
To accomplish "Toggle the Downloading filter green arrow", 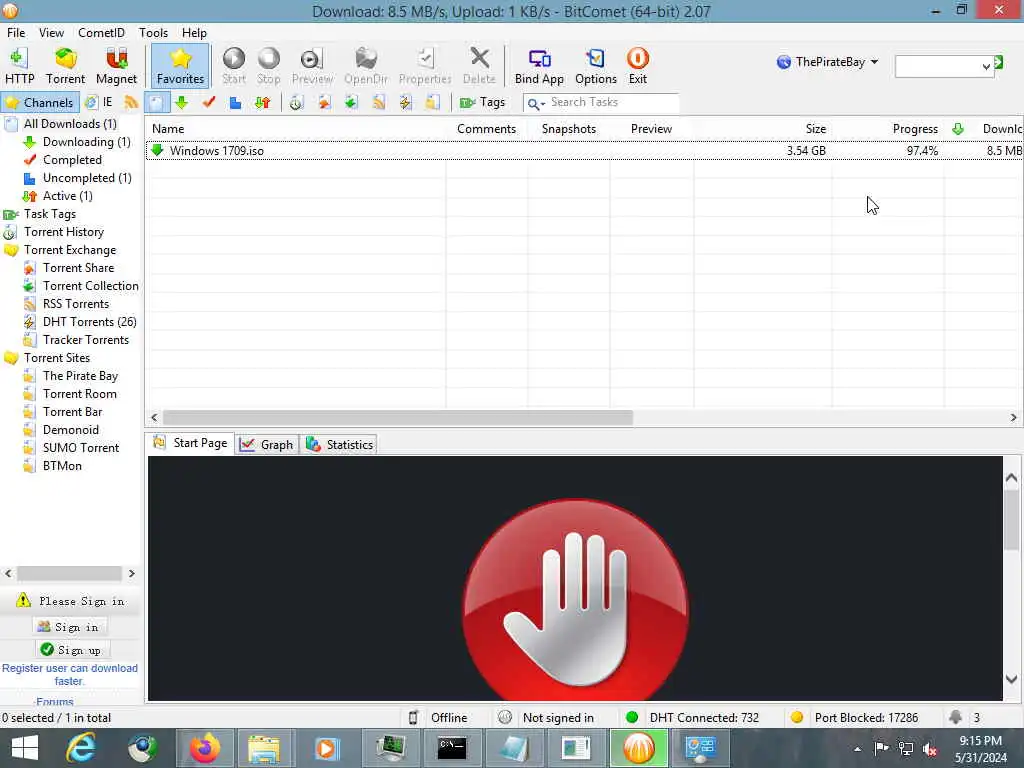I will (182, 103).
